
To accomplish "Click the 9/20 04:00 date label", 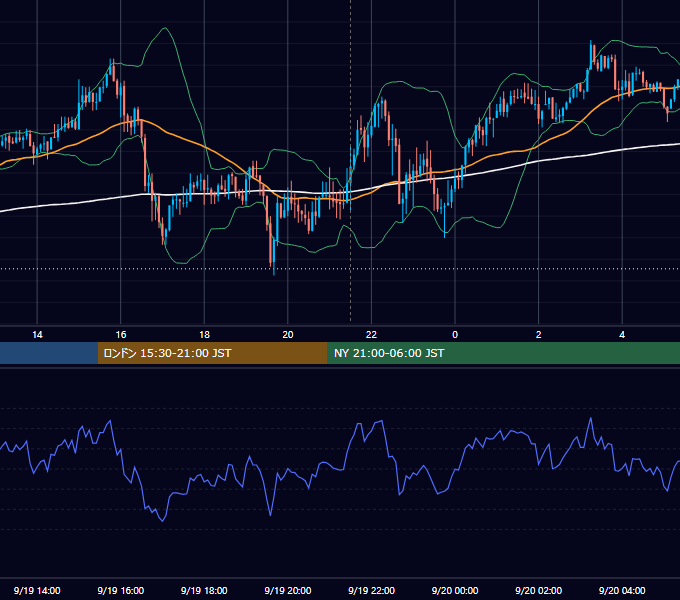I will pos(622,590).
